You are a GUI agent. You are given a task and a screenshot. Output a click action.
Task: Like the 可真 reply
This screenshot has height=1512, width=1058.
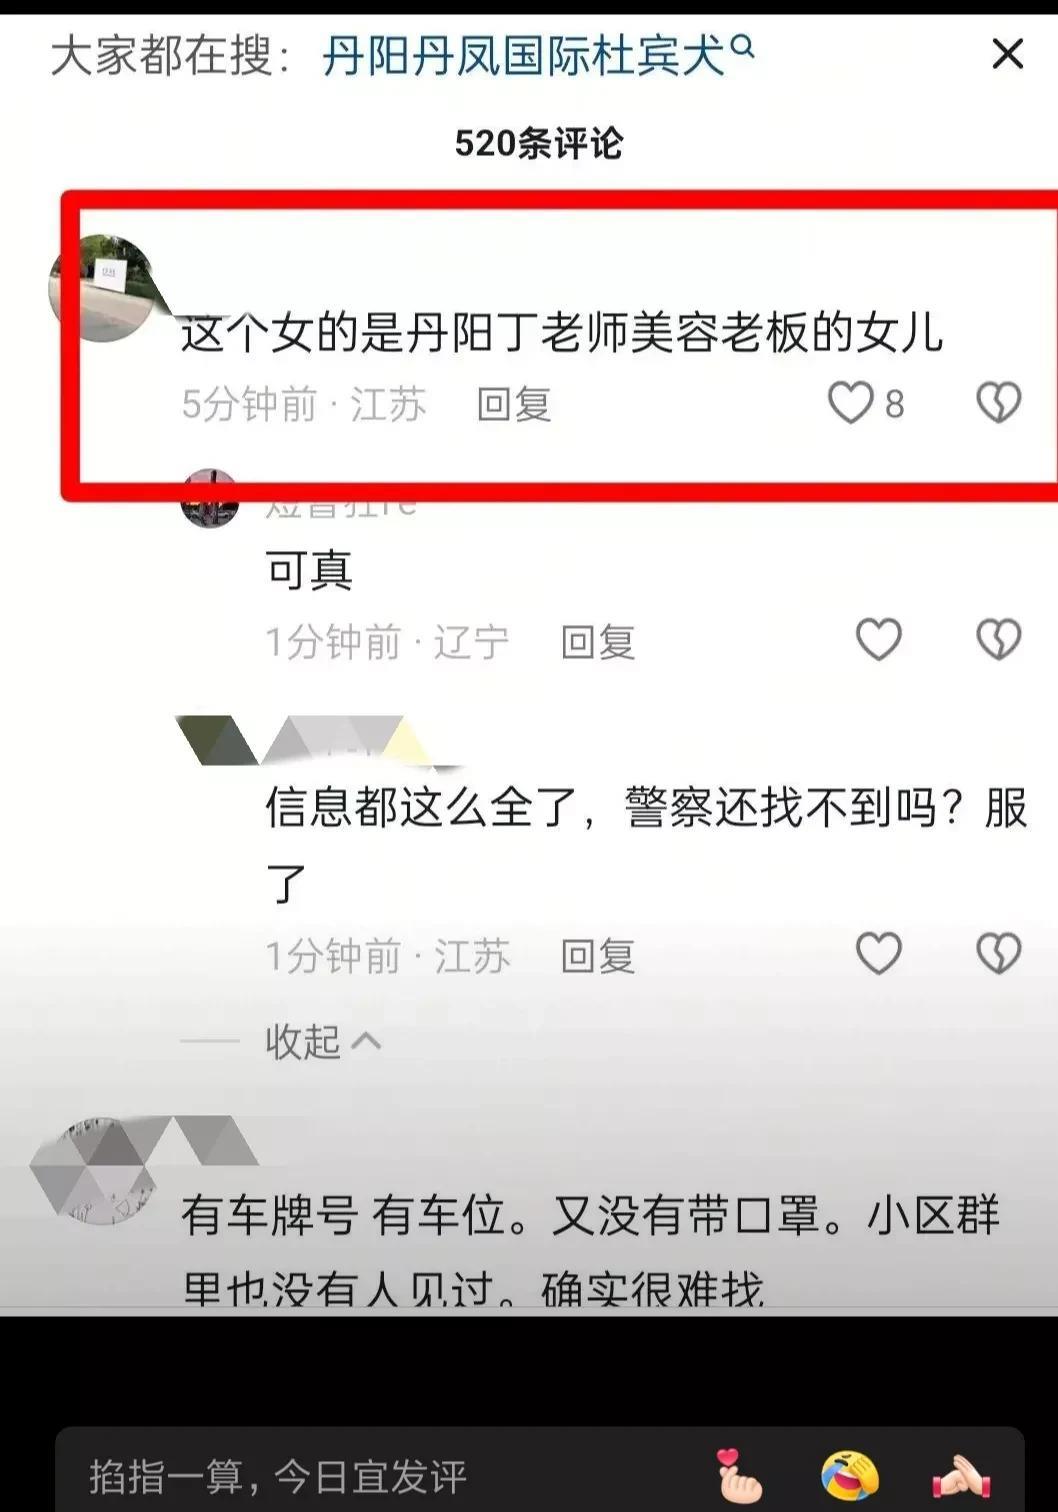tap(879, 640)
